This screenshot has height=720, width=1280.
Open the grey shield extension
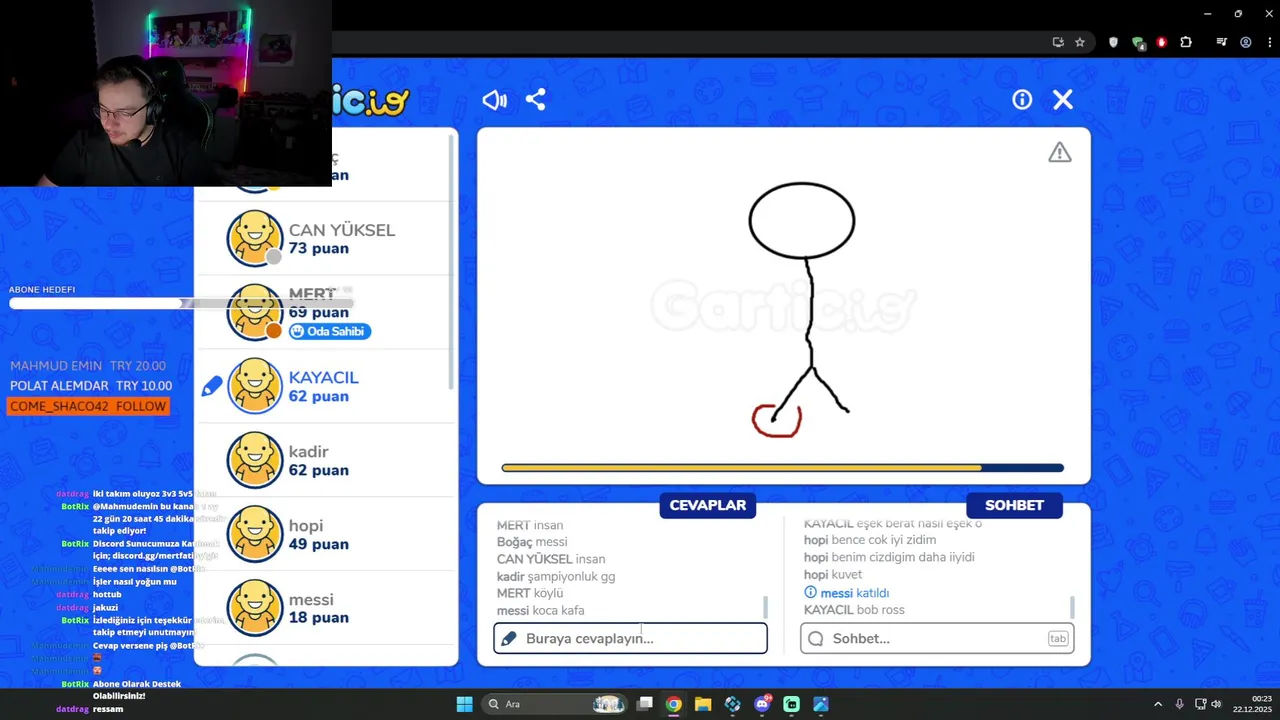coord(1113,42)
